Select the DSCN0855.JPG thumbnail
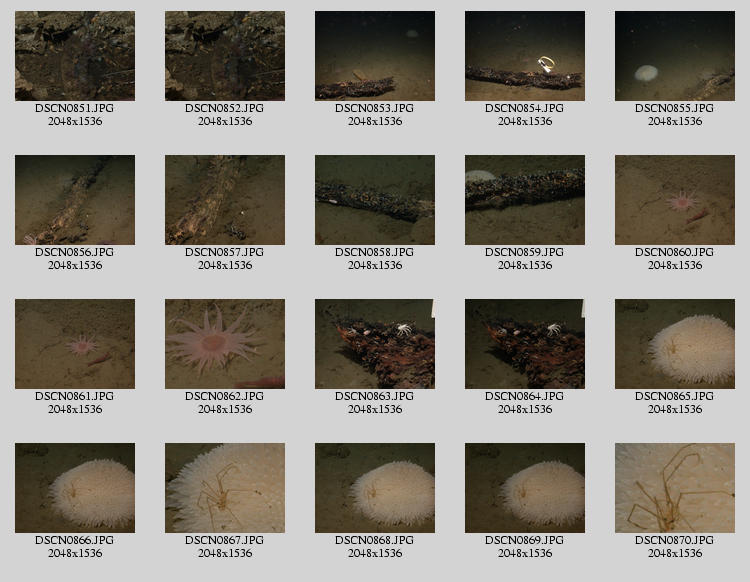This screenshot has width=750, height=582. [x=675, y=56]
